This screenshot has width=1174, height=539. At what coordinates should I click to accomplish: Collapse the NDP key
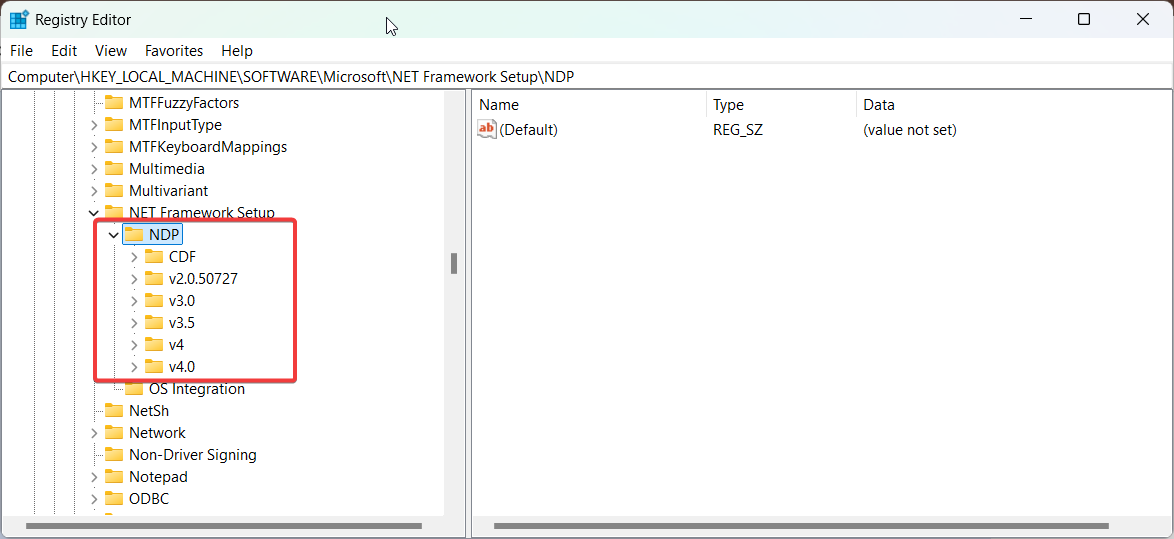pos(113,235)
